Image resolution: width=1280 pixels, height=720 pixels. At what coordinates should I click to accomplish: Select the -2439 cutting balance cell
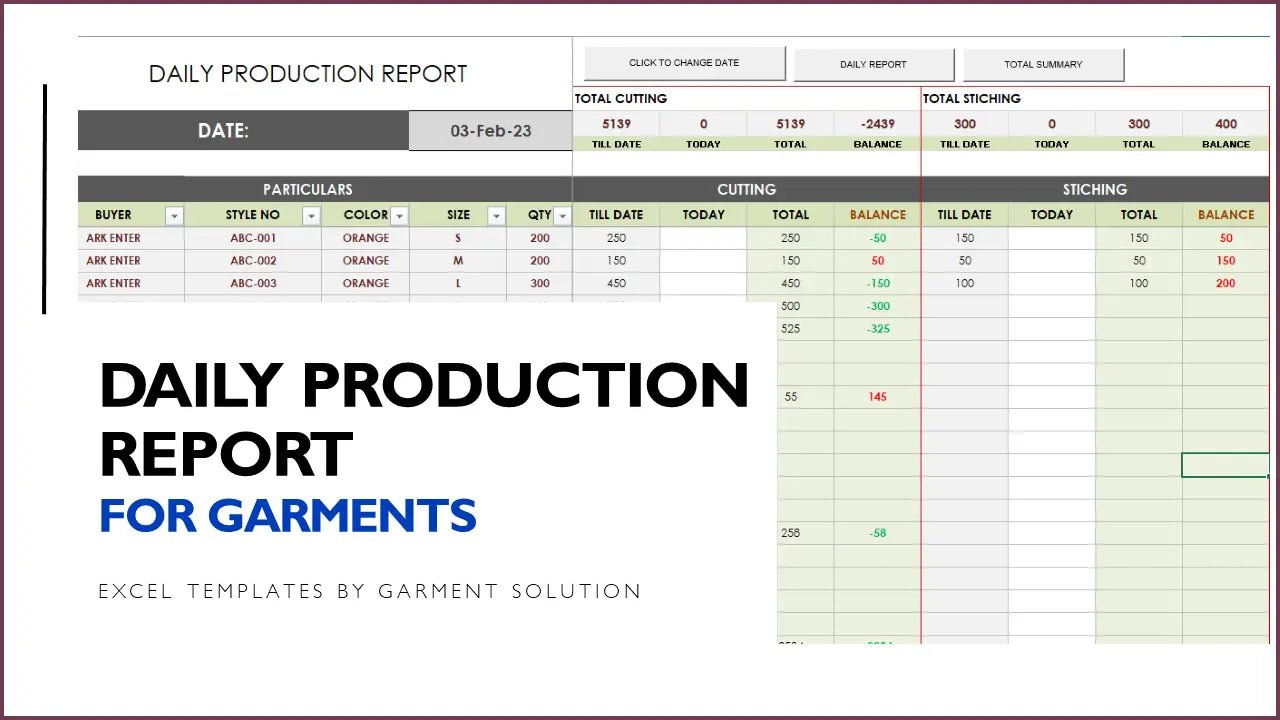[x=877, y=123]
